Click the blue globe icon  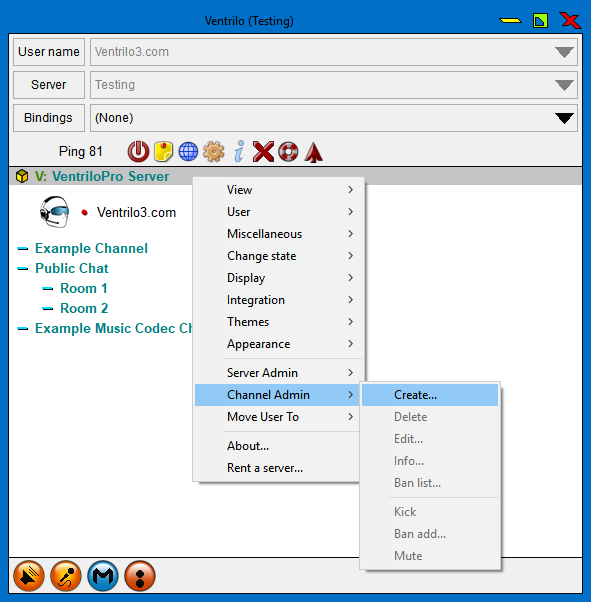pos(188,151)
